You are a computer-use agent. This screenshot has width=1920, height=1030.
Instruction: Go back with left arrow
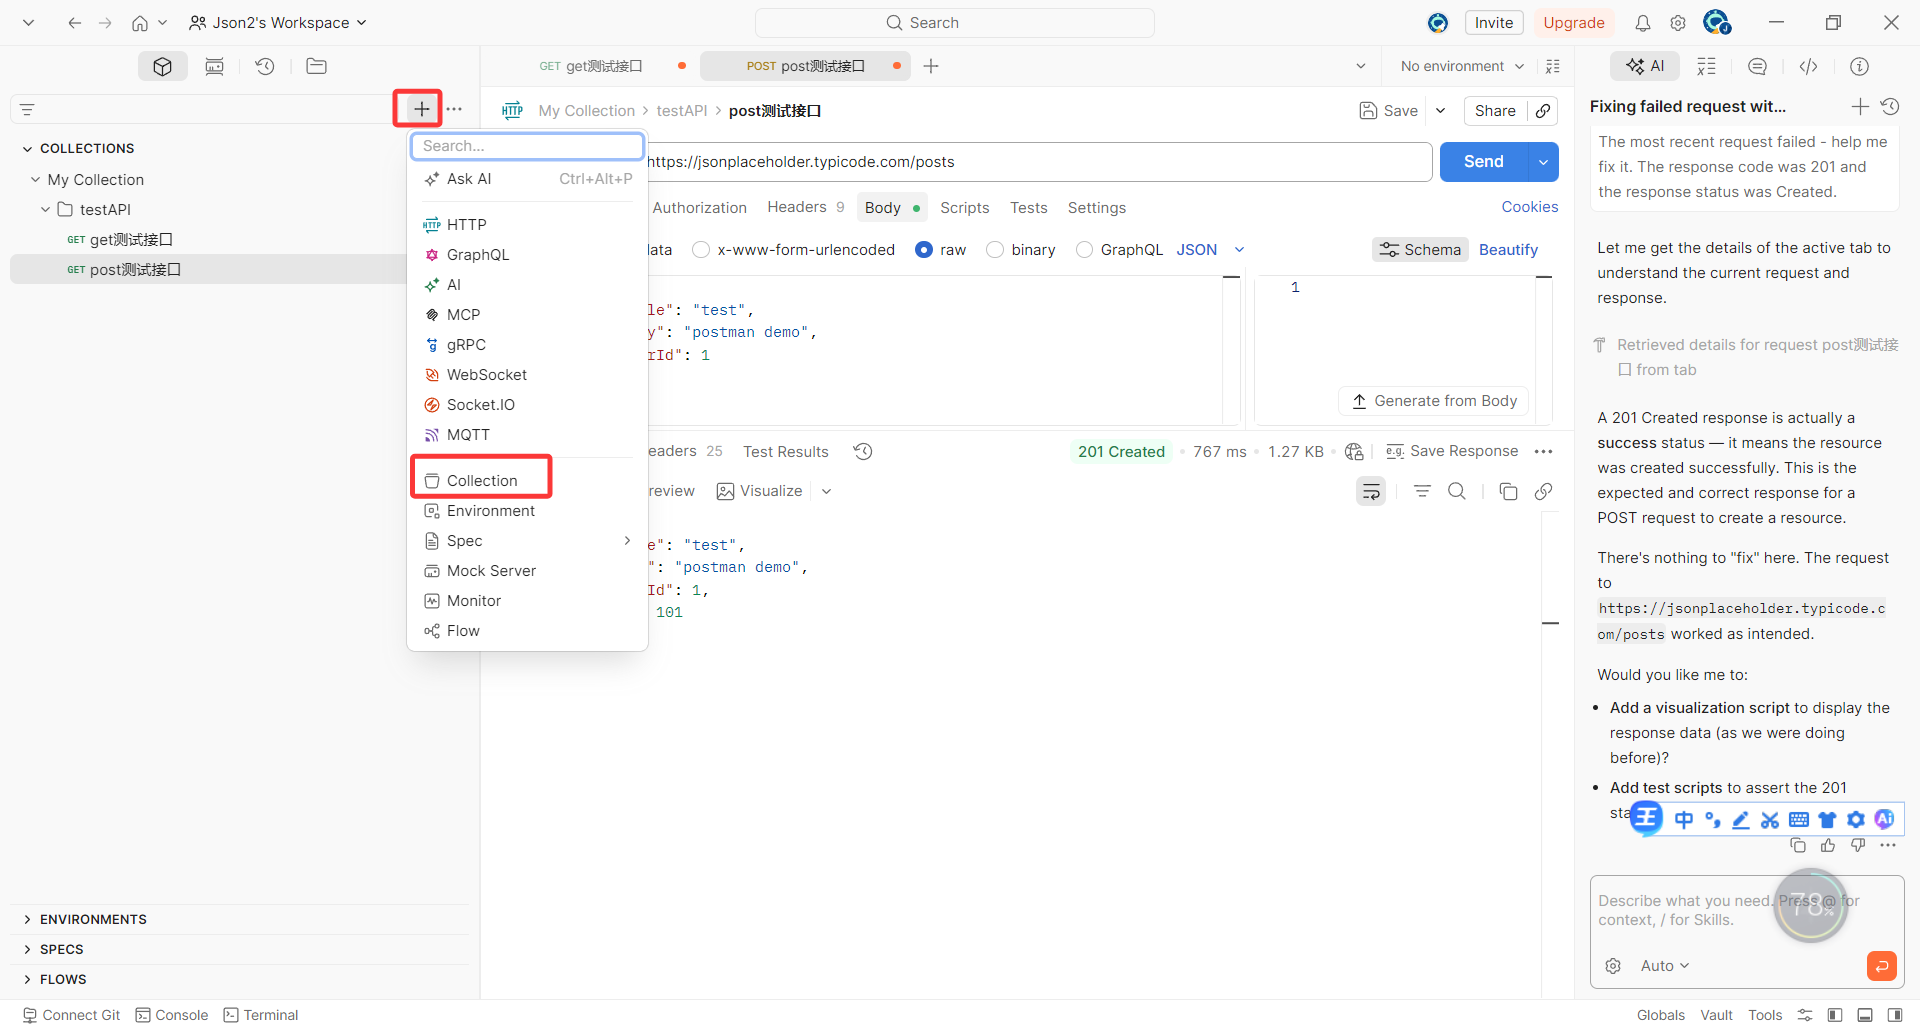pyautogui.click(x=74, y=23)
